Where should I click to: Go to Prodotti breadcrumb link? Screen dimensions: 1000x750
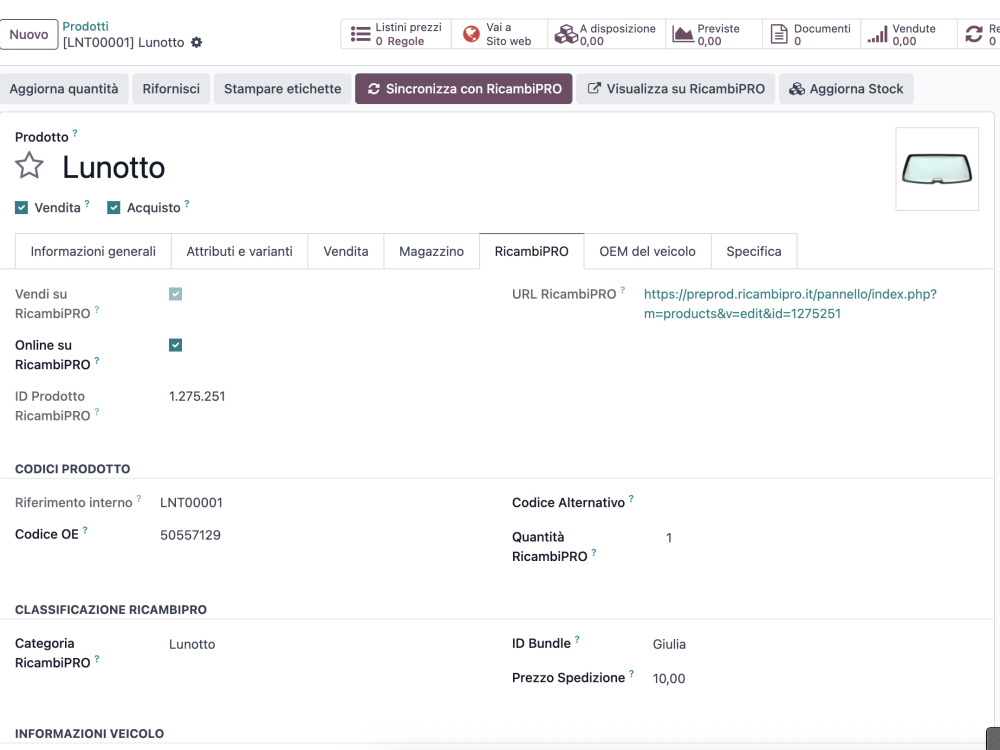pos(85,26)
